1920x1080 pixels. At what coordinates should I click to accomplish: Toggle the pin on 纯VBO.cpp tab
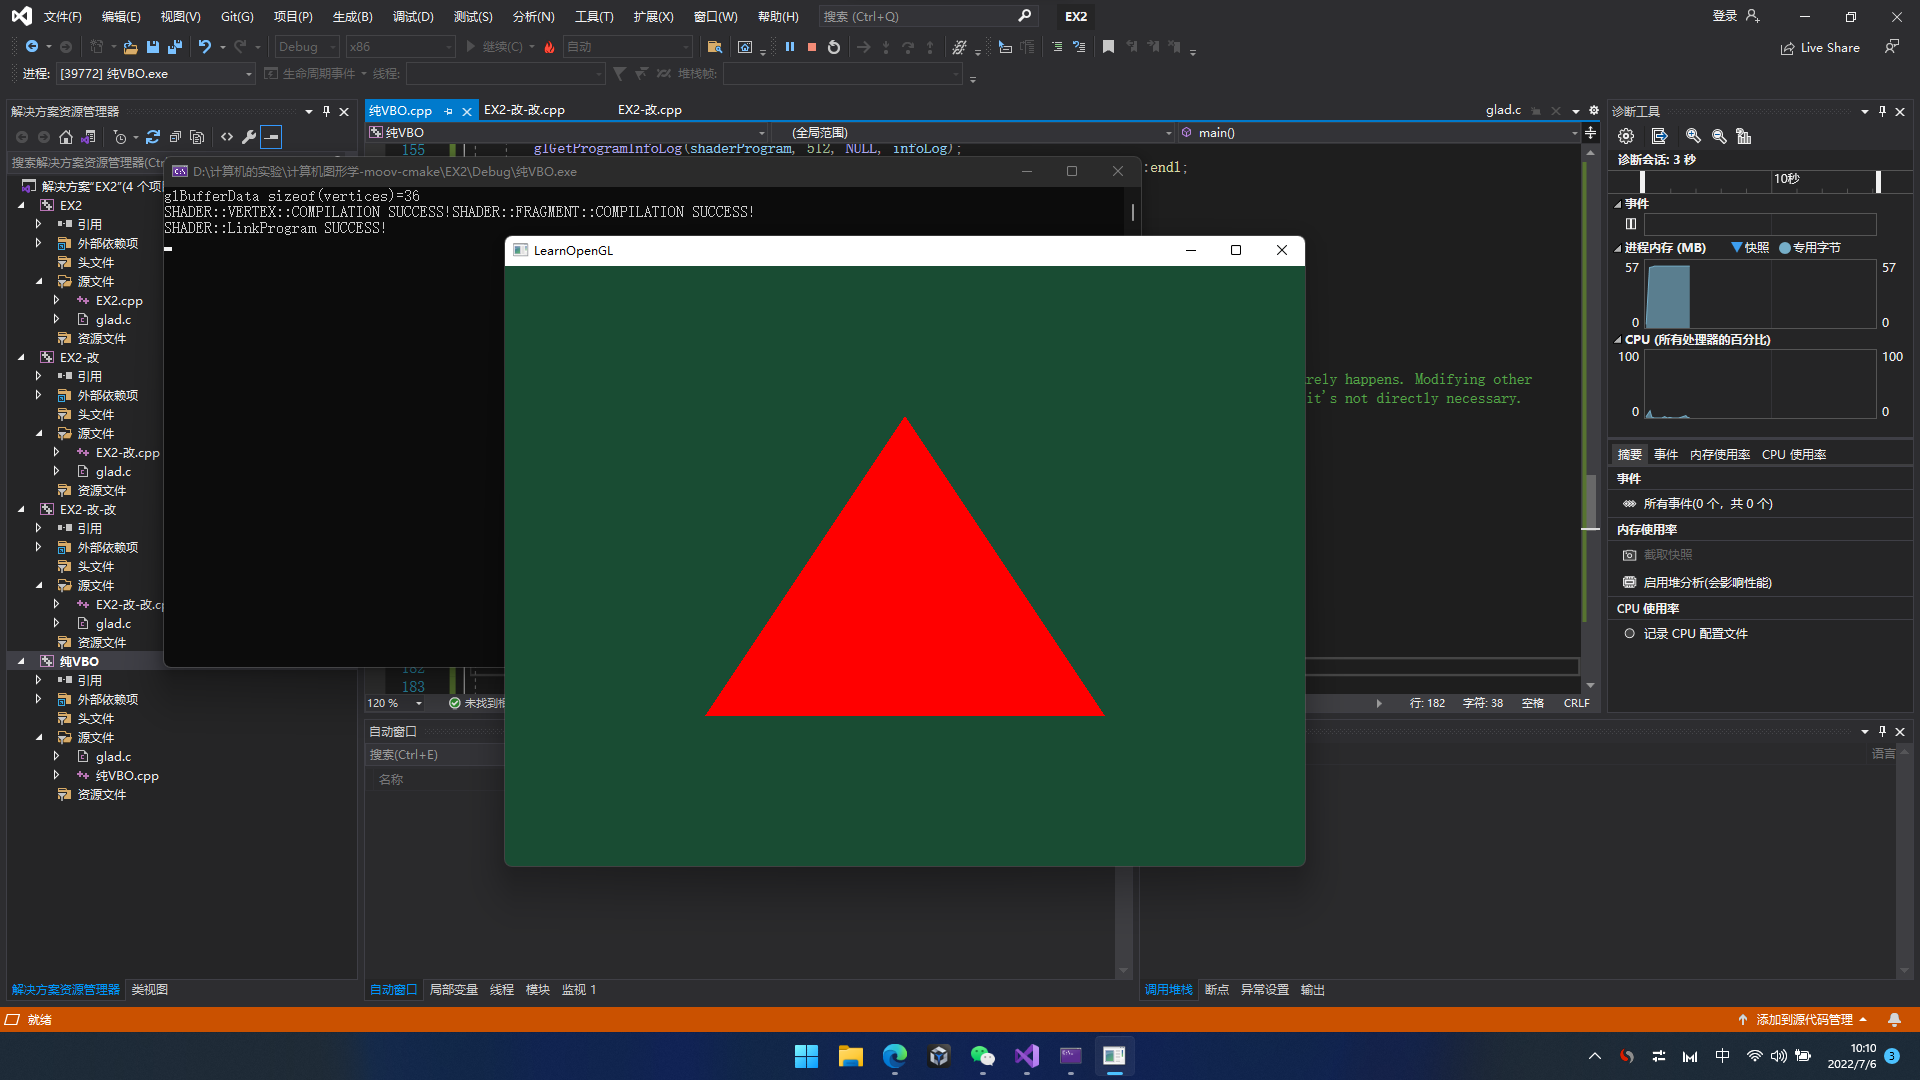pos(449,111)
